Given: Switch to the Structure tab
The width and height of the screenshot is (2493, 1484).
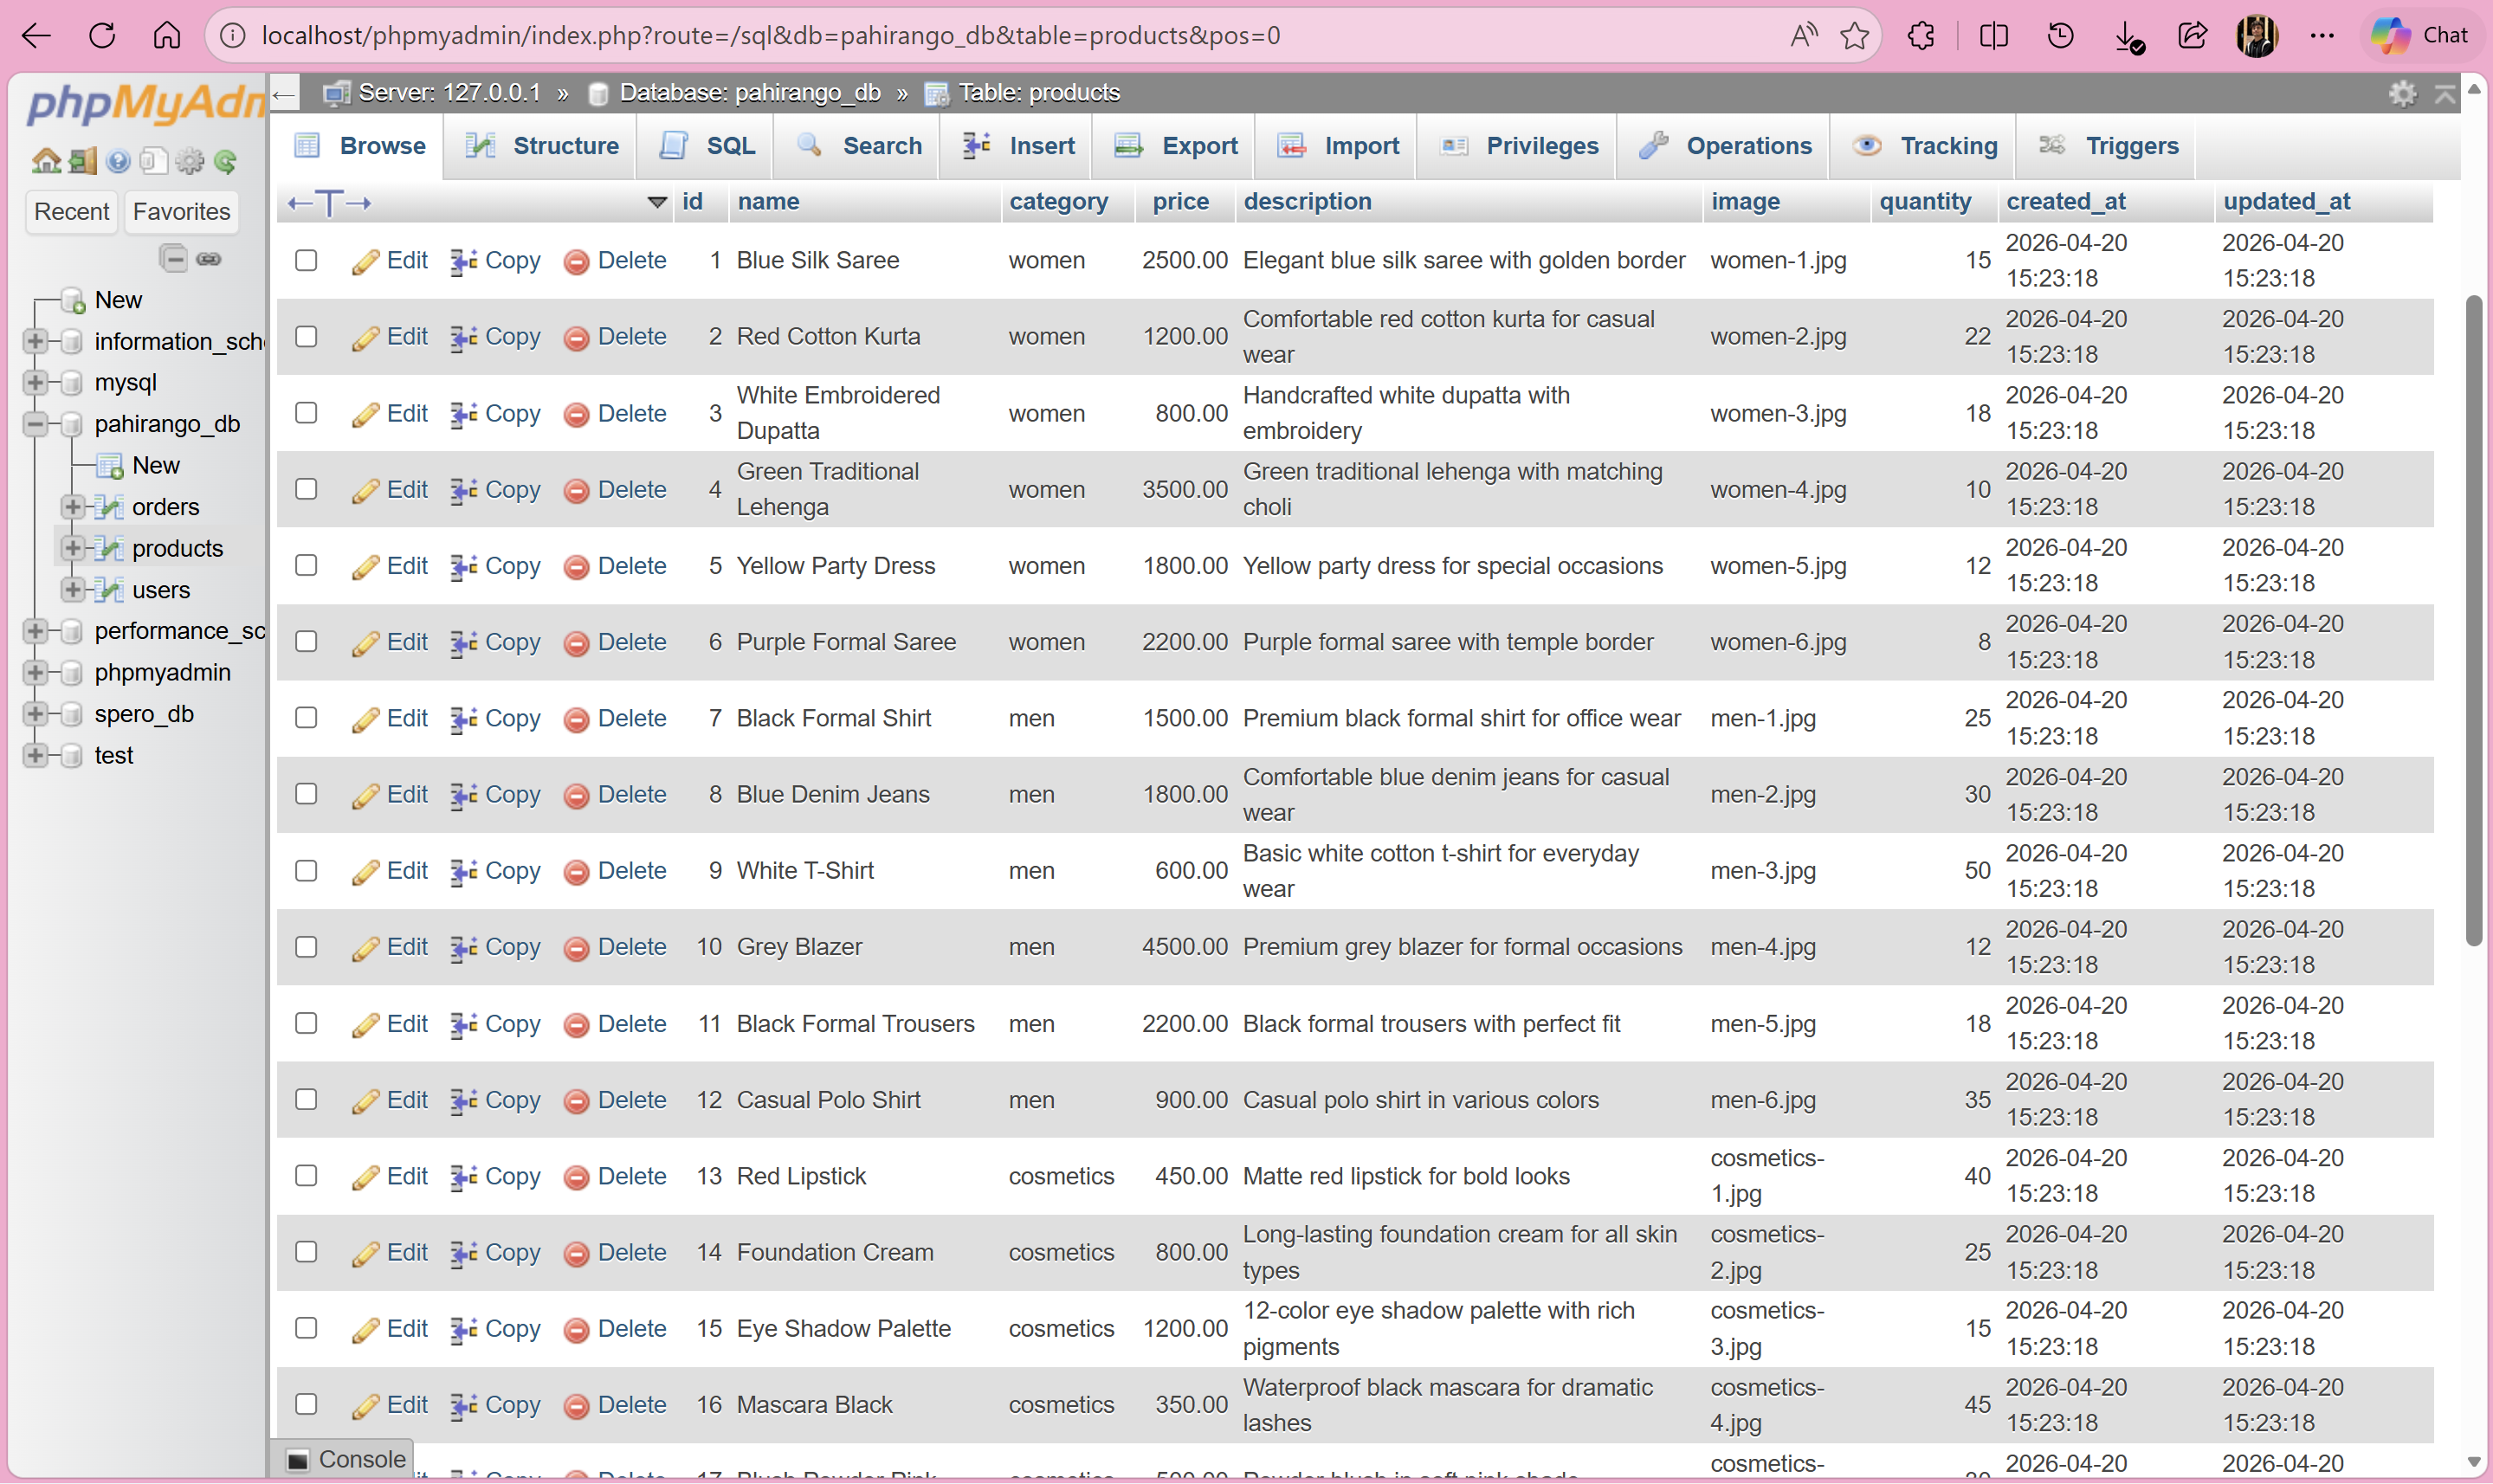Looking at the screenshot, I should [563, 146].
